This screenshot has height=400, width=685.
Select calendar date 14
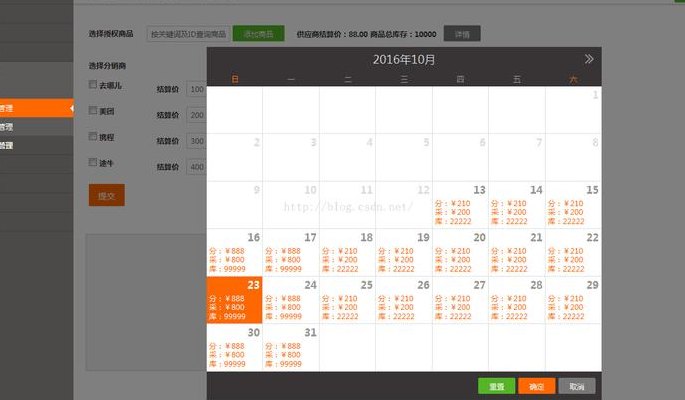(517, 205)
